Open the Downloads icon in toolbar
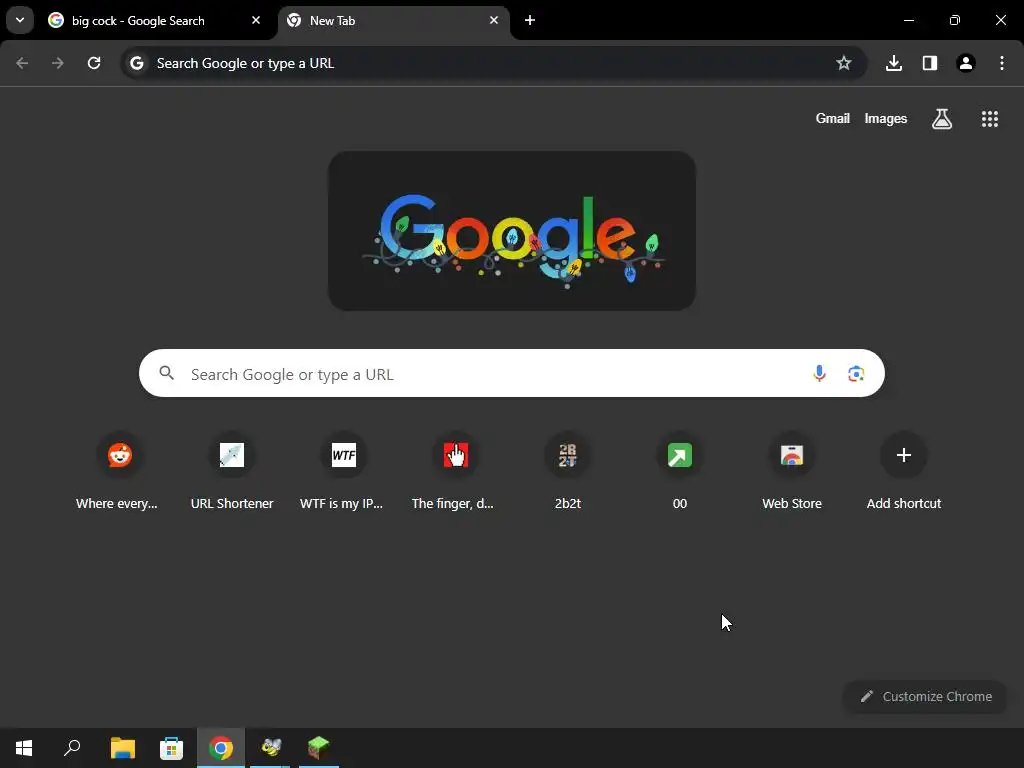Viewport: 1024px width, 768px height. 894,63
